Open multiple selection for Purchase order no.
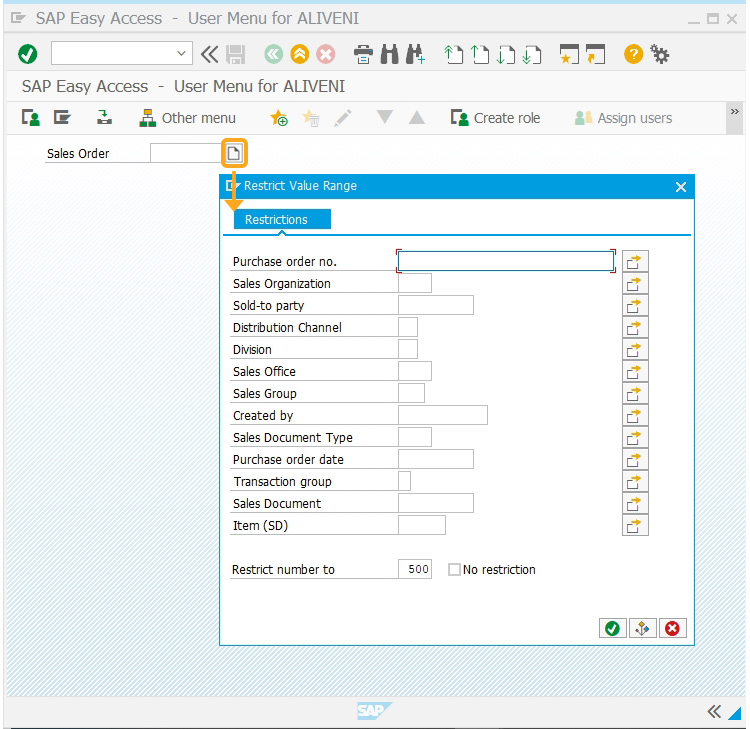 635,262
